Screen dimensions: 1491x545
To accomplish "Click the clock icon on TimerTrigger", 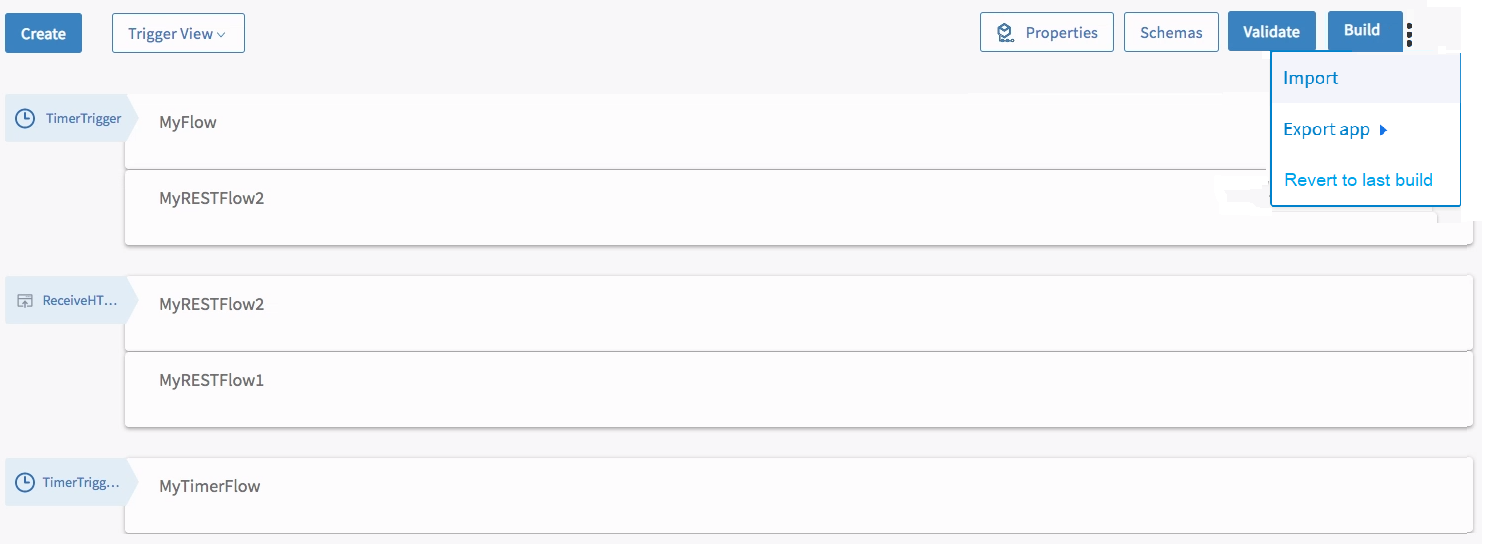I will coord(25,119).
